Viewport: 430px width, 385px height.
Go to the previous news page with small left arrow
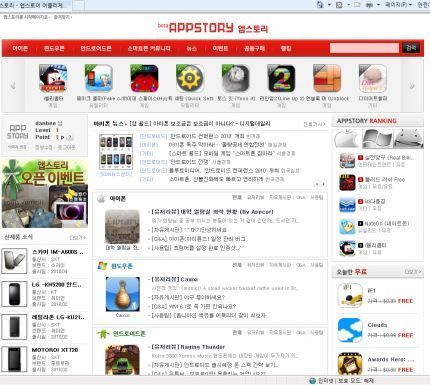(x=317, y=184)
